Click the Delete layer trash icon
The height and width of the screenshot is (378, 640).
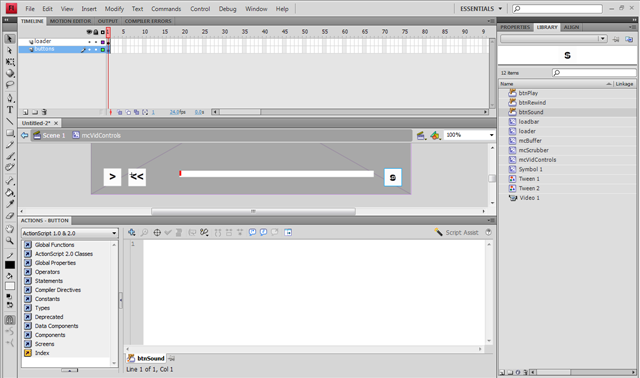44,112
